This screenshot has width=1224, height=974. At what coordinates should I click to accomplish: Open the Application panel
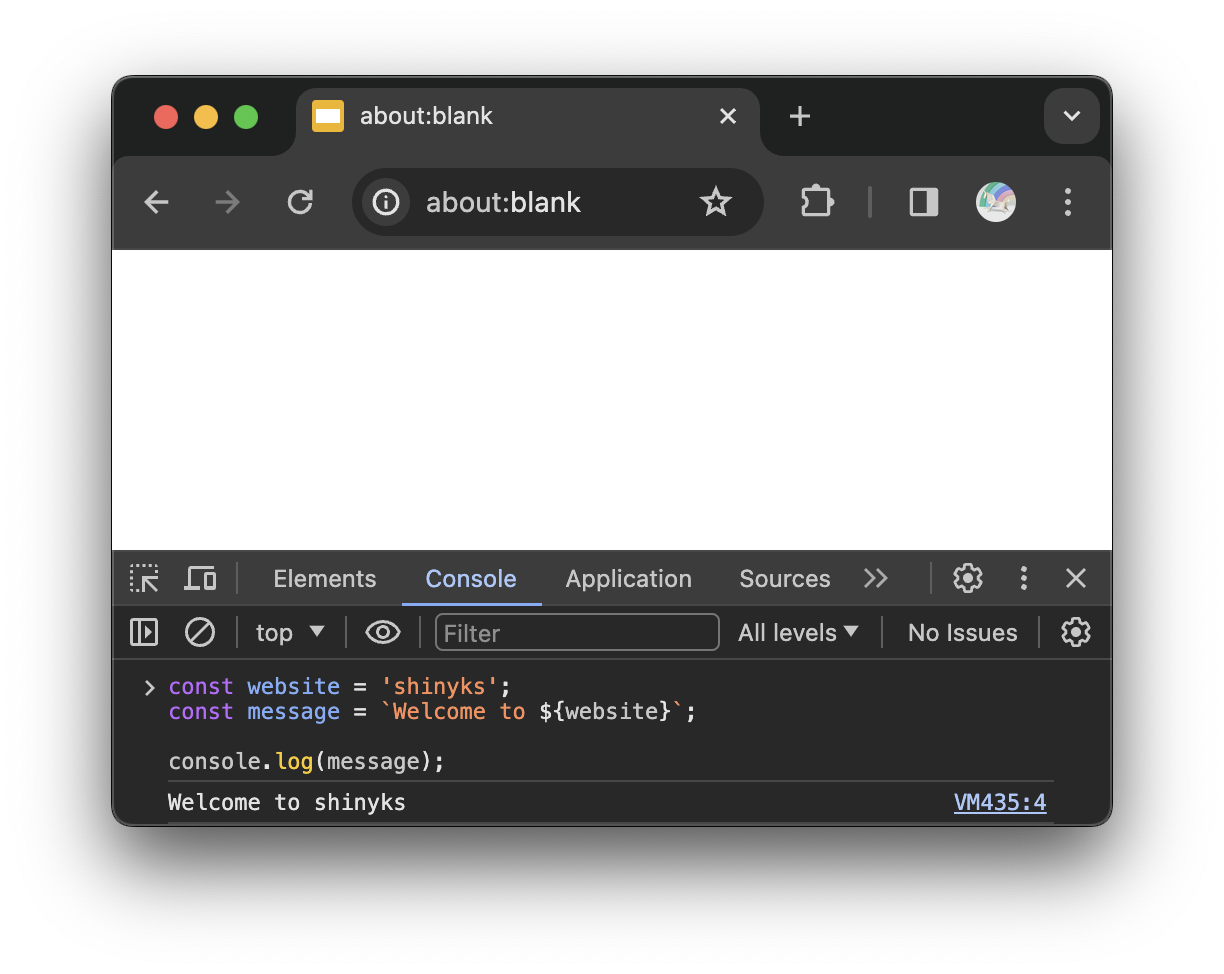[629, 579]
